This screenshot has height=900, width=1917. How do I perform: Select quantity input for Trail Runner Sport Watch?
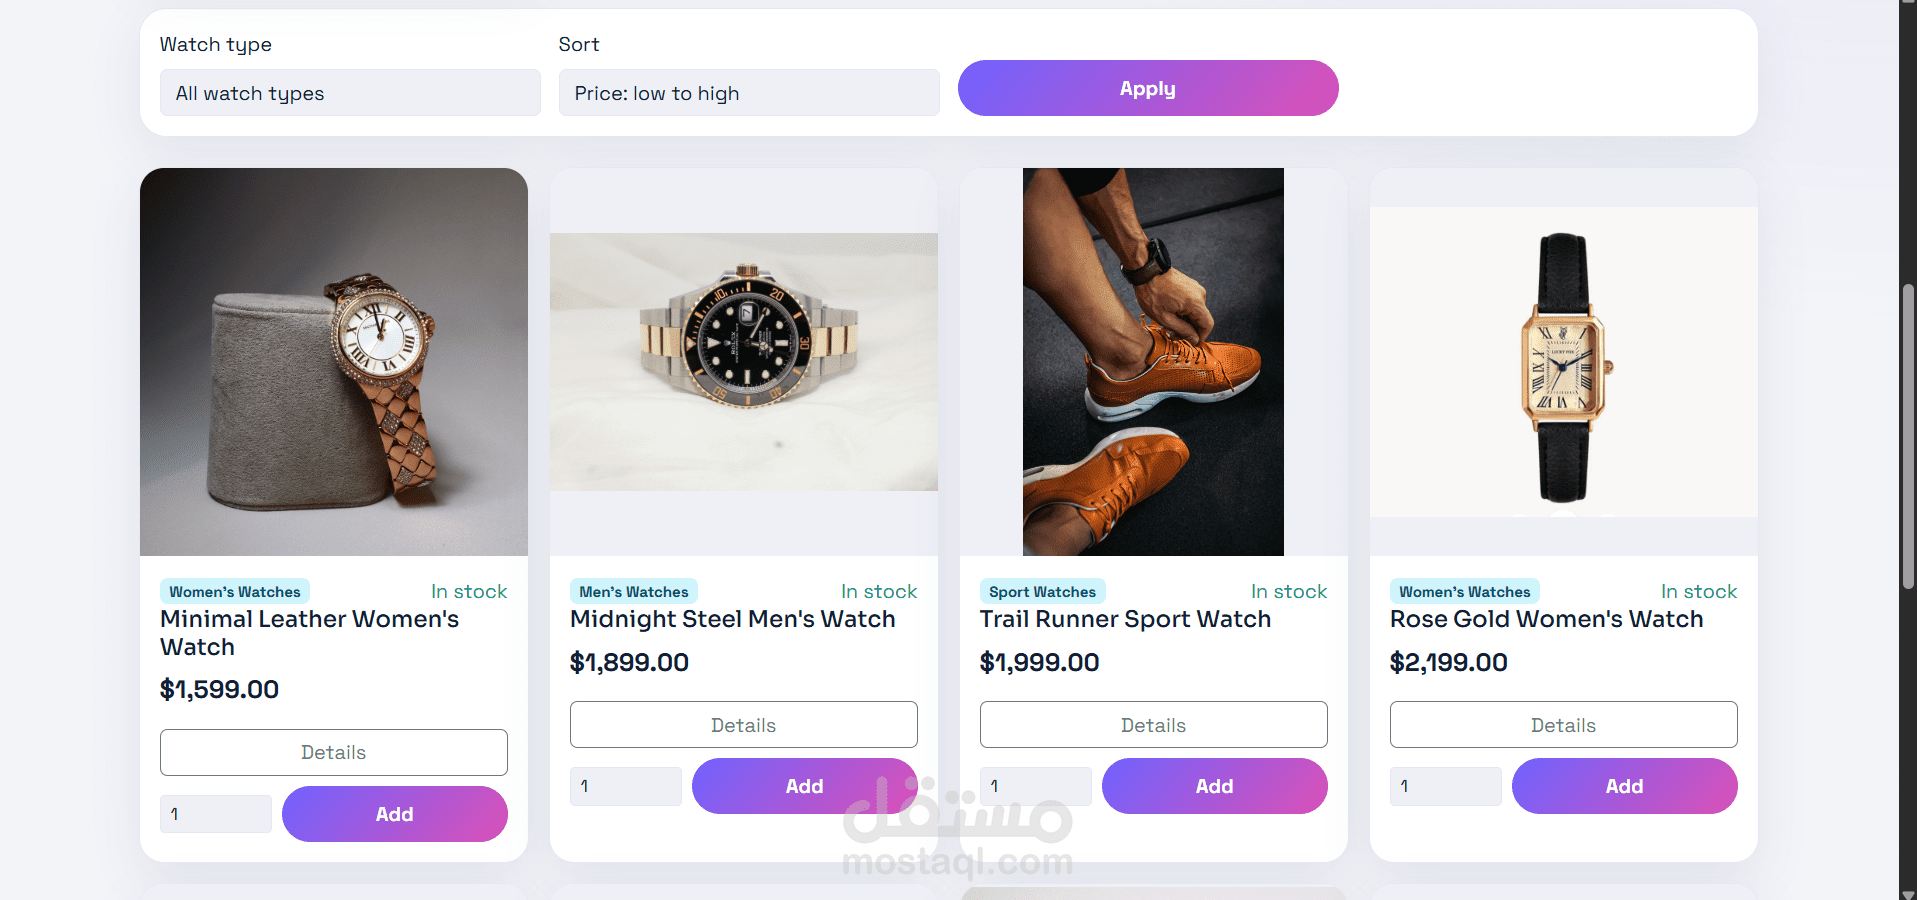point(1036,786)
